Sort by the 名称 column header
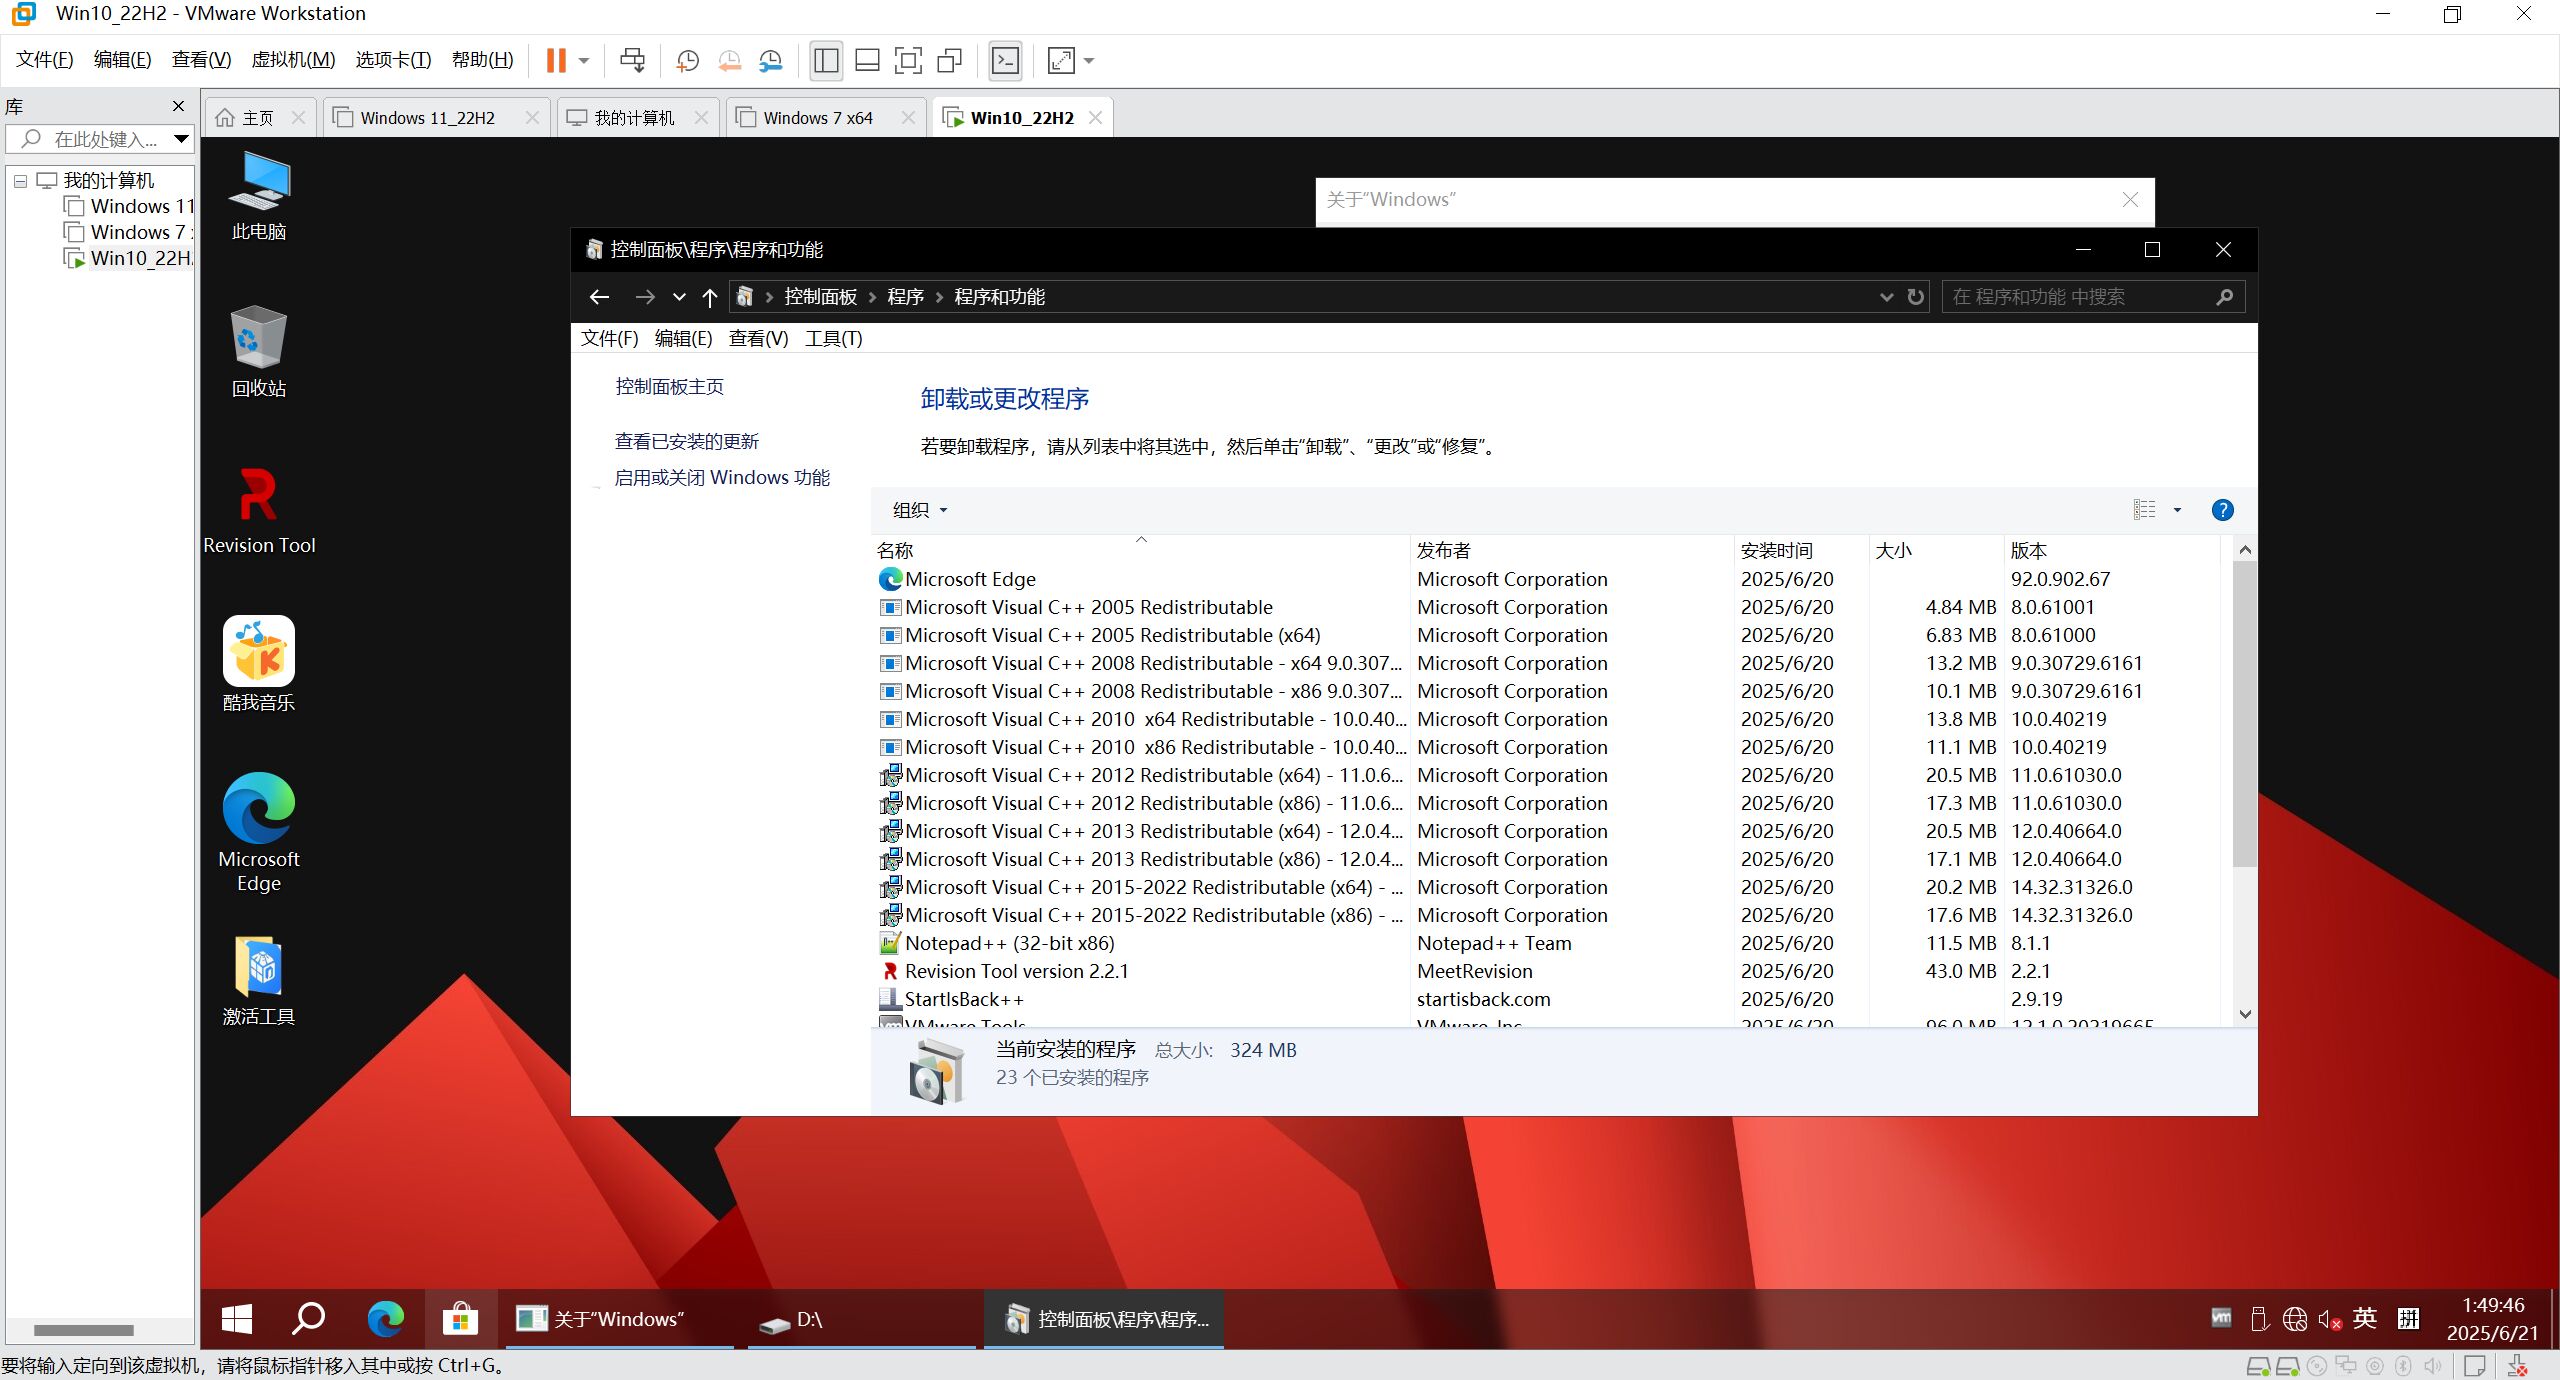 (1141, 550)
